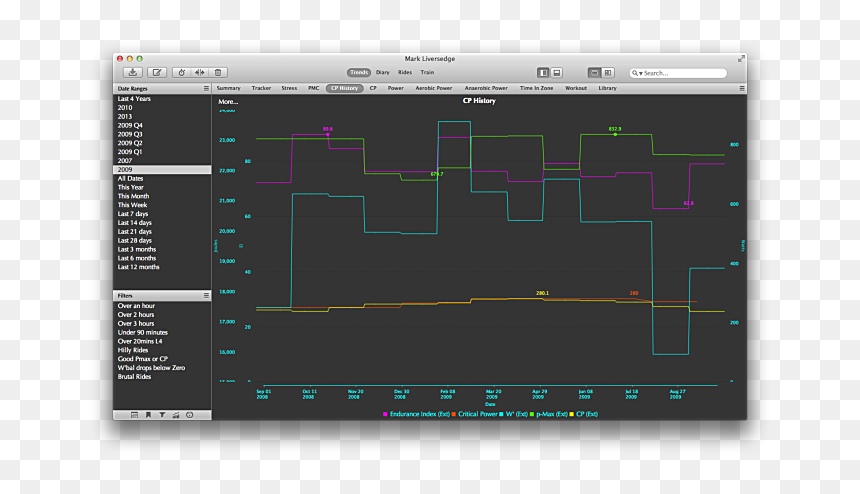Image resolution: width=860 pixels, height=494 pixels.
Task: Apply the Hilly Rides filter
Action: pyautogui.click(x=162, y=350)
